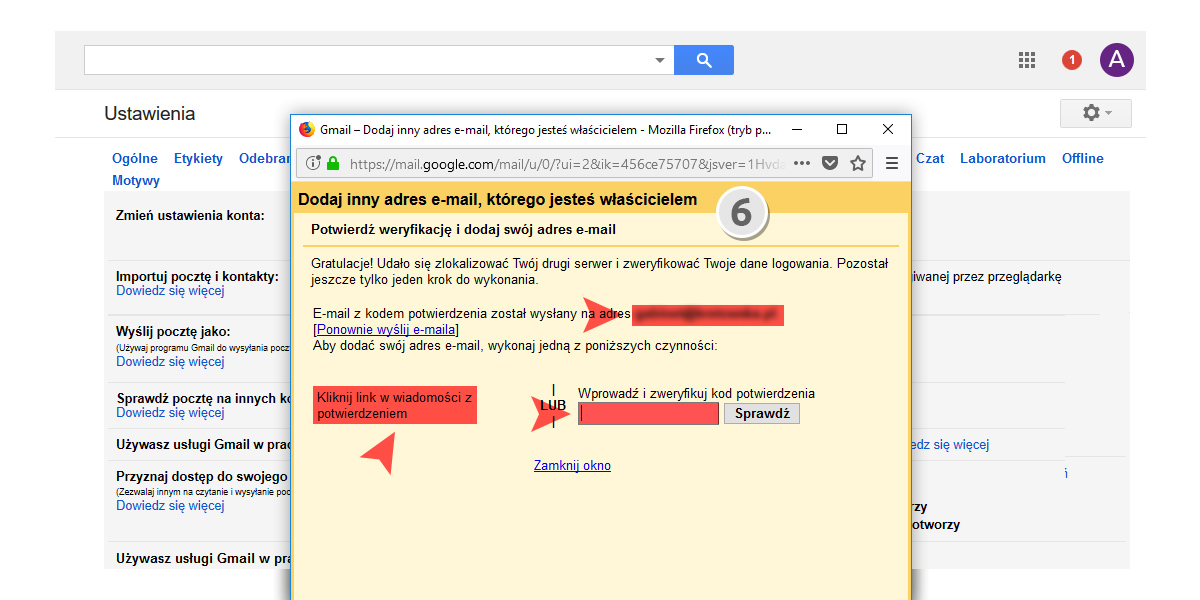Click the Ustawienia page heading
Image resolution: width=1200 pixels, height=600 pixels.
(x=150, y=114)
